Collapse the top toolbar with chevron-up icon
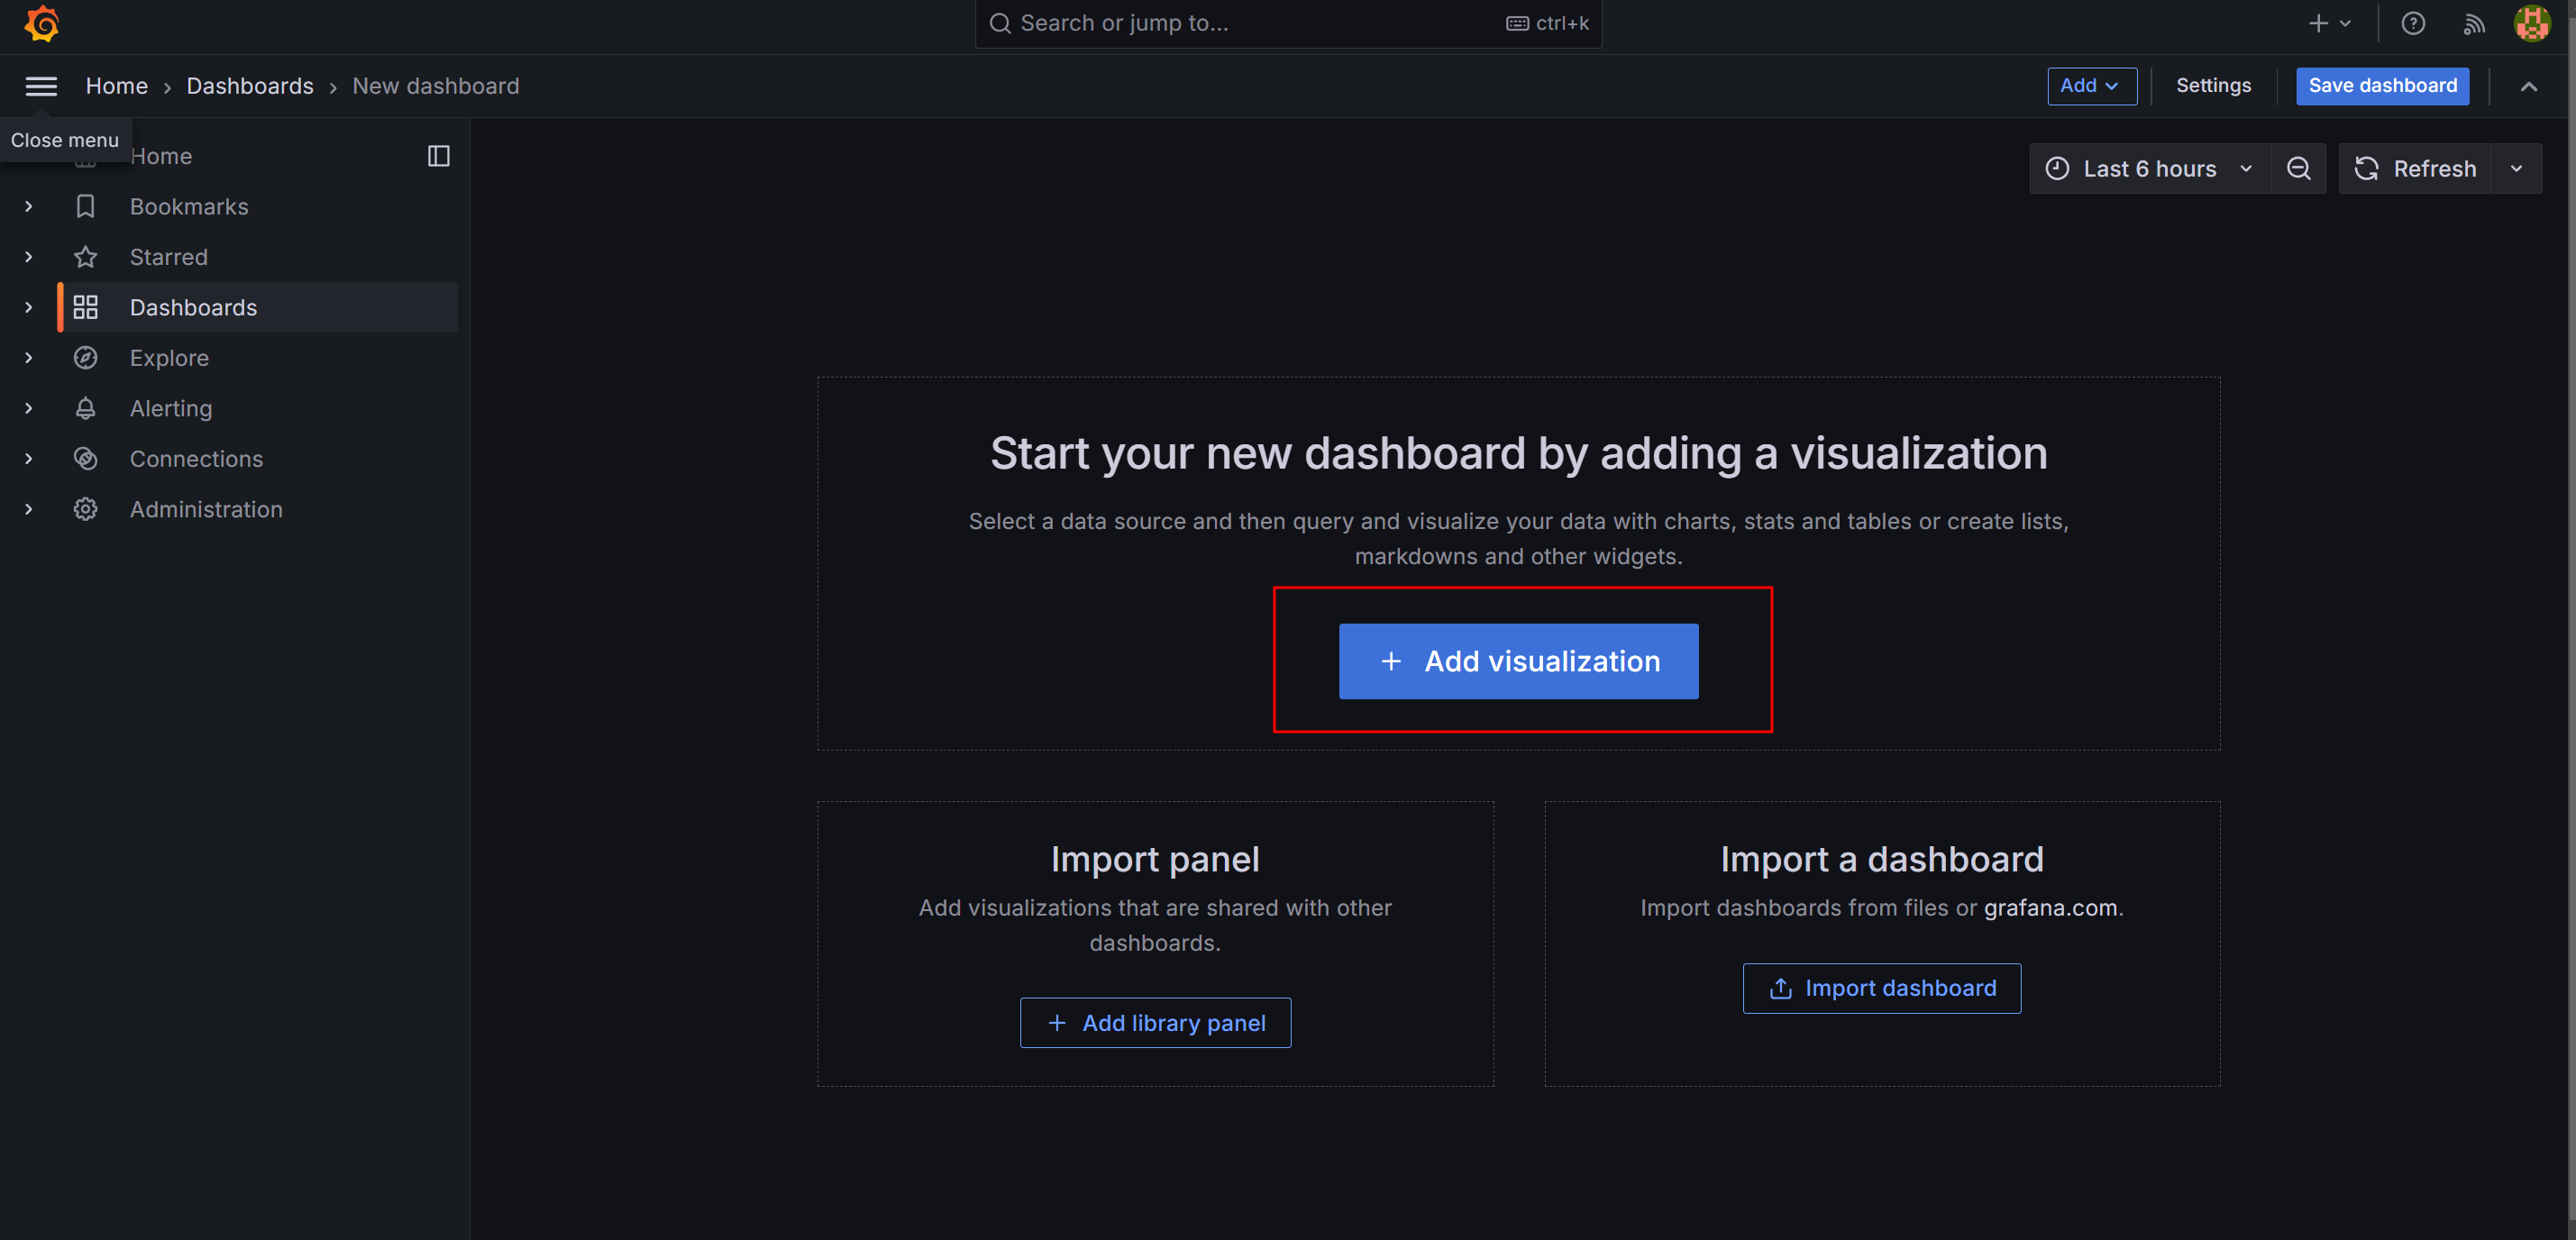The width and height of the screenshot is (2576, 1240). (x=2528, y=86)
